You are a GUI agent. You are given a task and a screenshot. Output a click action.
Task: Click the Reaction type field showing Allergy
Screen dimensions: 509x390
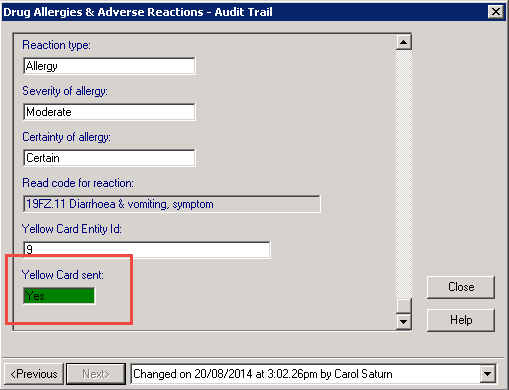pyautogui.click(x=109, y=66)
